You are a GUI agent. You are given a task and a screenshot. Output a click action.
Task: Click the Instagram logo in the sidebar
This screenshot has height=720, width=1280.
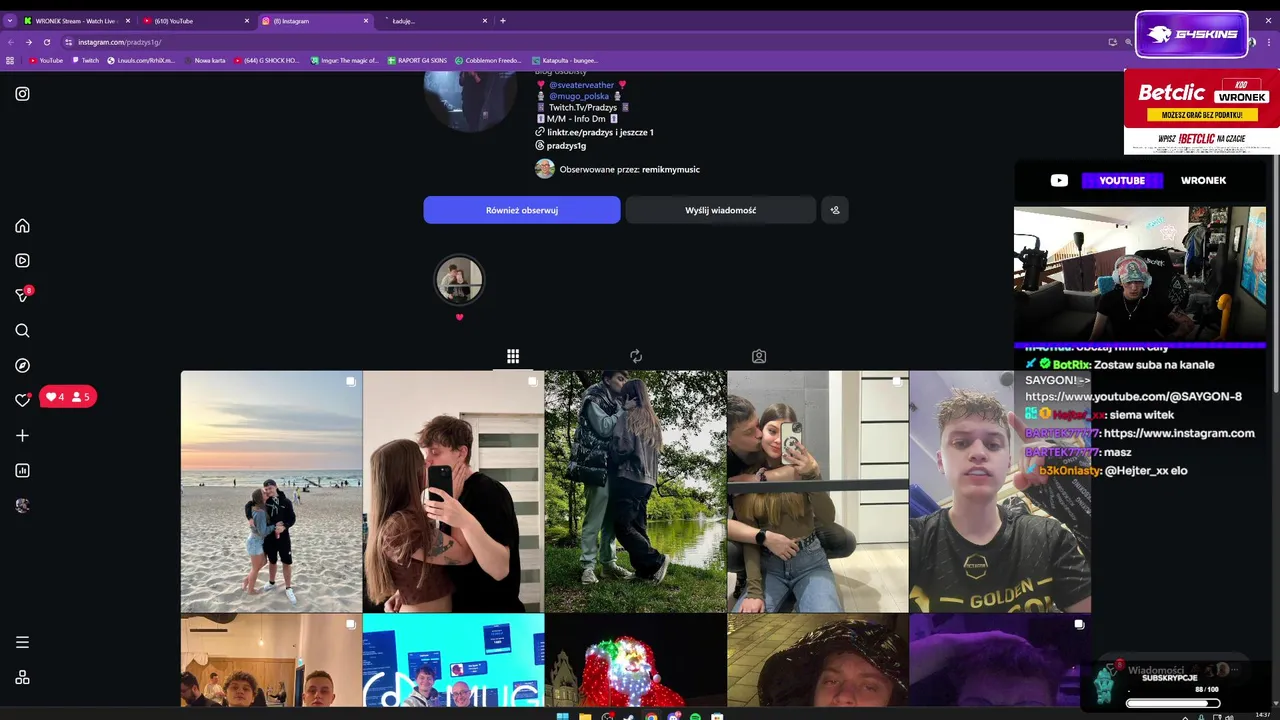22,94
